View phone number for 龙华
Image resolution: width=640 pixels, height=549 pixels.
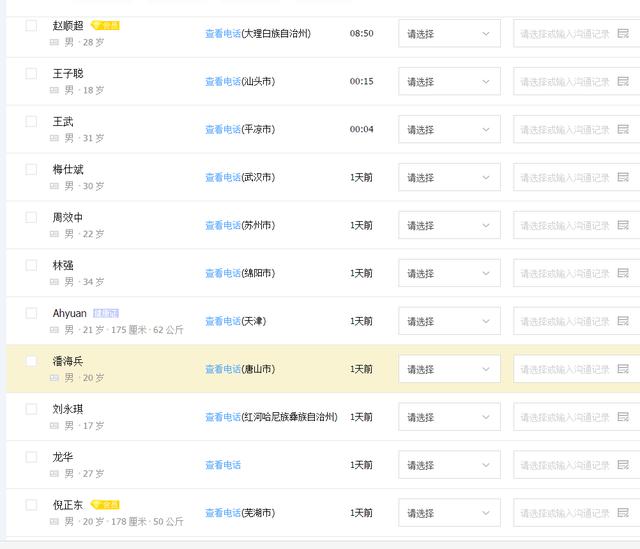(222, 465)
